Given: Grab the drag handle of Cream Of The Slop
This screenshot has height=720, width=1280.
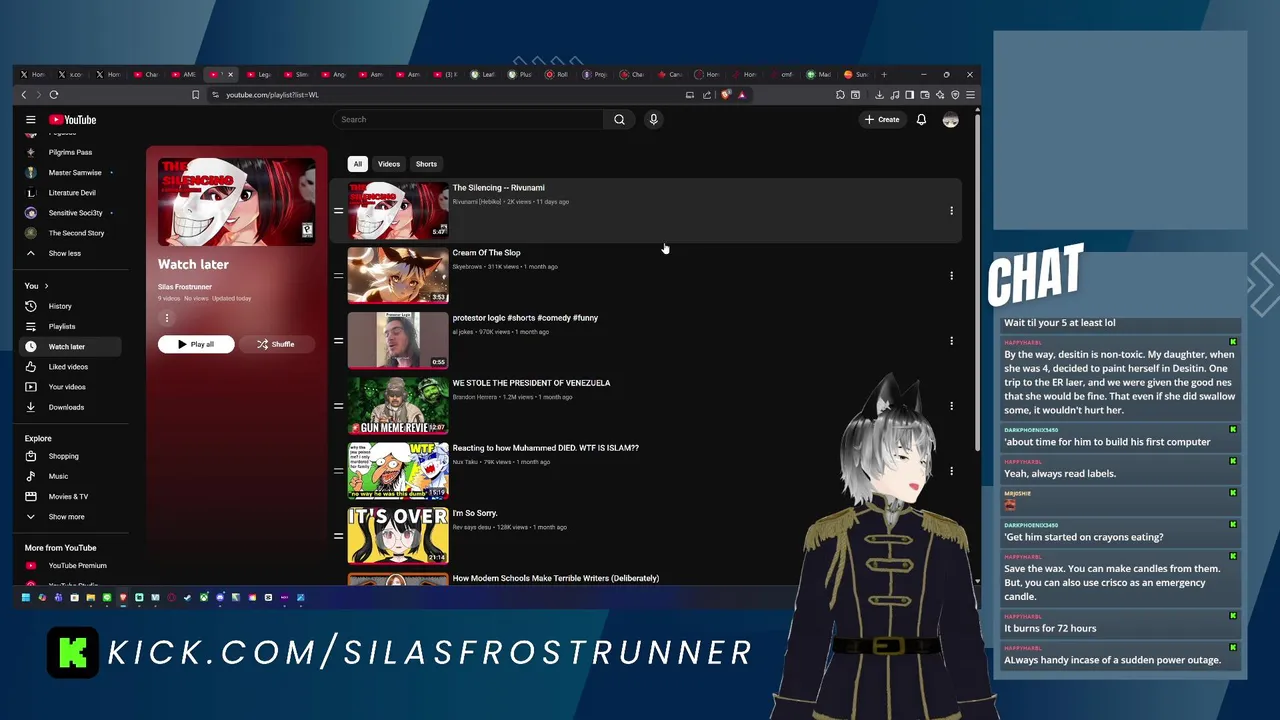Looking at the screenshot, I should click(338, 276).
